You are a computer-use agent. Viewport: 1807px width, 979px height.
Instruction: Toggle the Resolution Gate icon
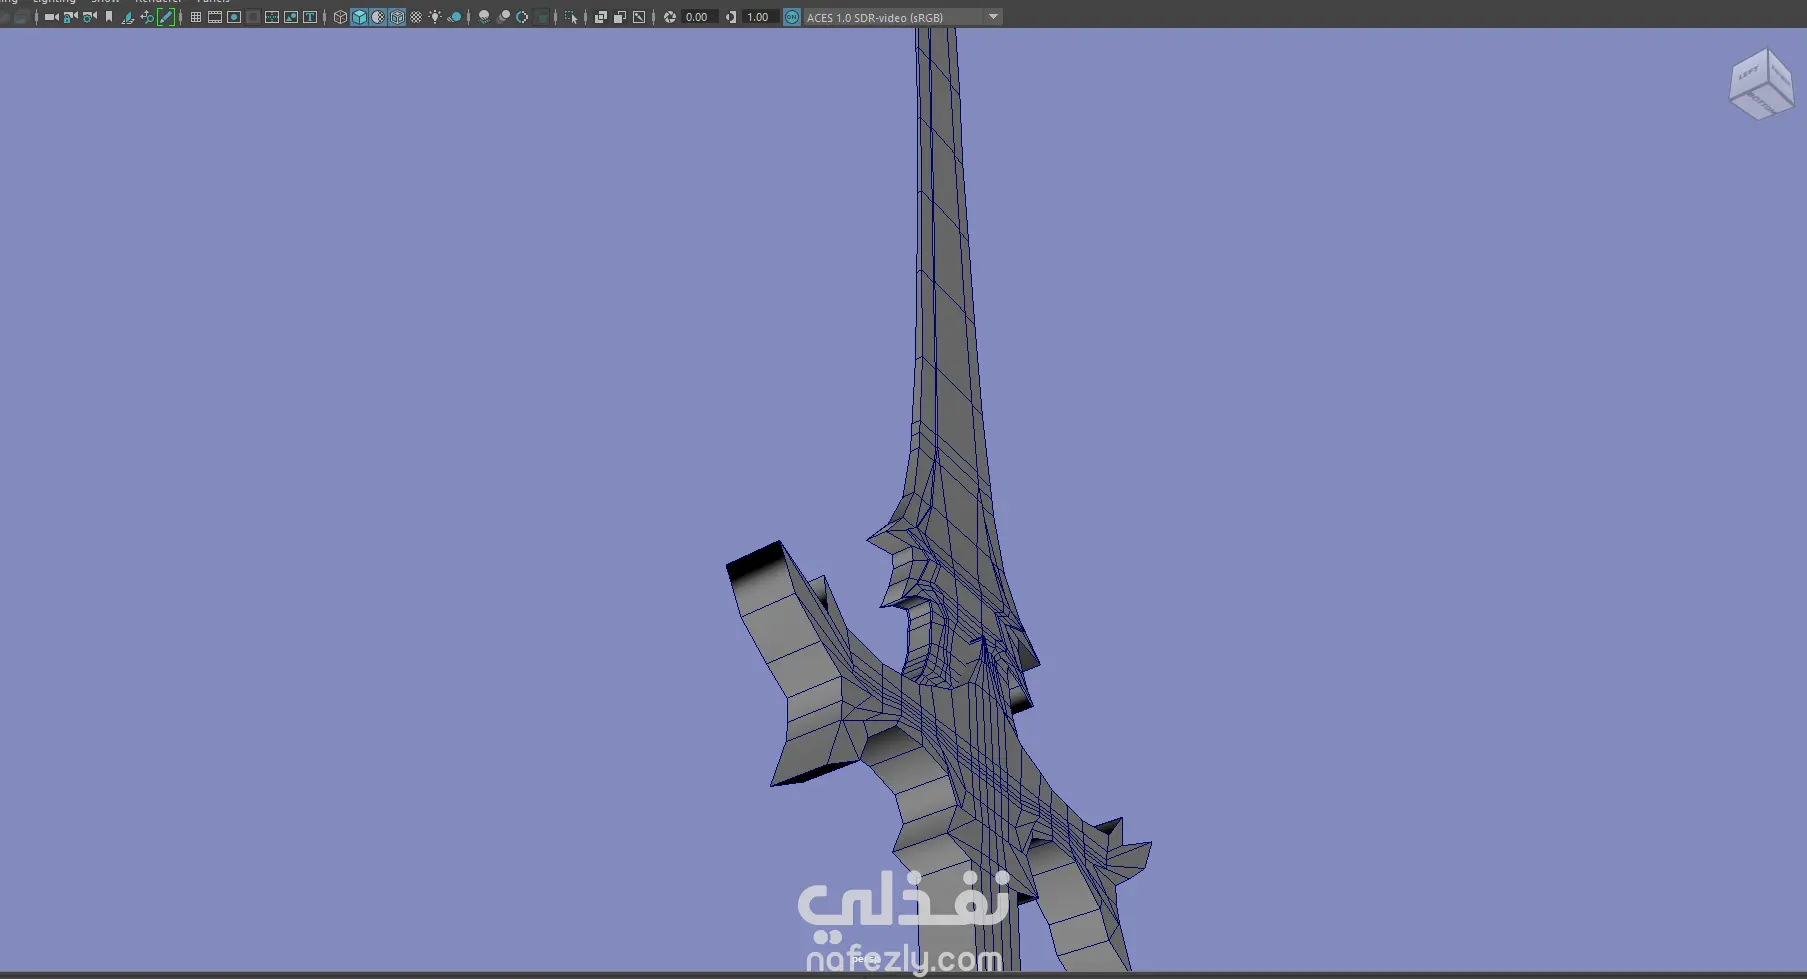coord(234,17)
